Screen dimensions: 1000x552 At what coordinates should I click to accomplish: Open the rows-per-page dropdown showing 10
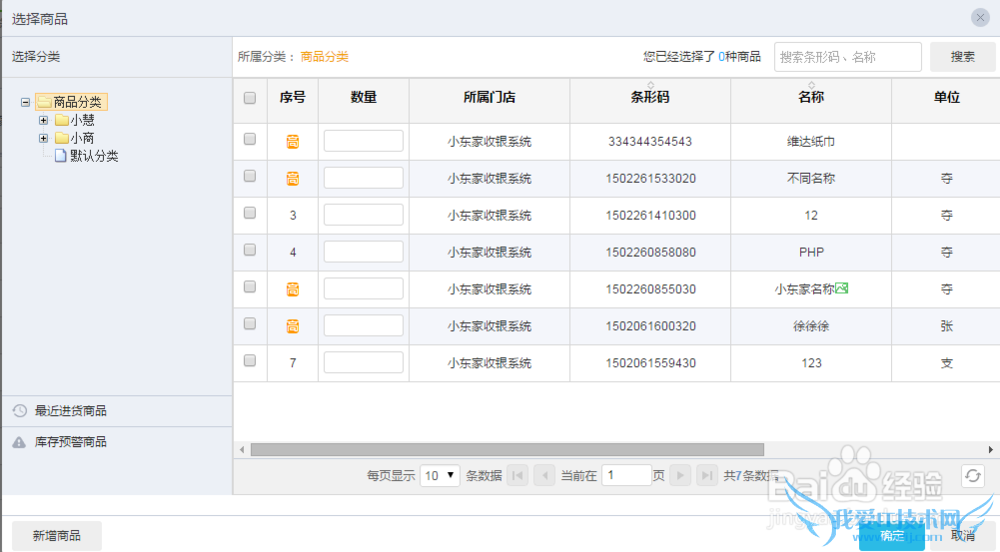click(440, 476)
